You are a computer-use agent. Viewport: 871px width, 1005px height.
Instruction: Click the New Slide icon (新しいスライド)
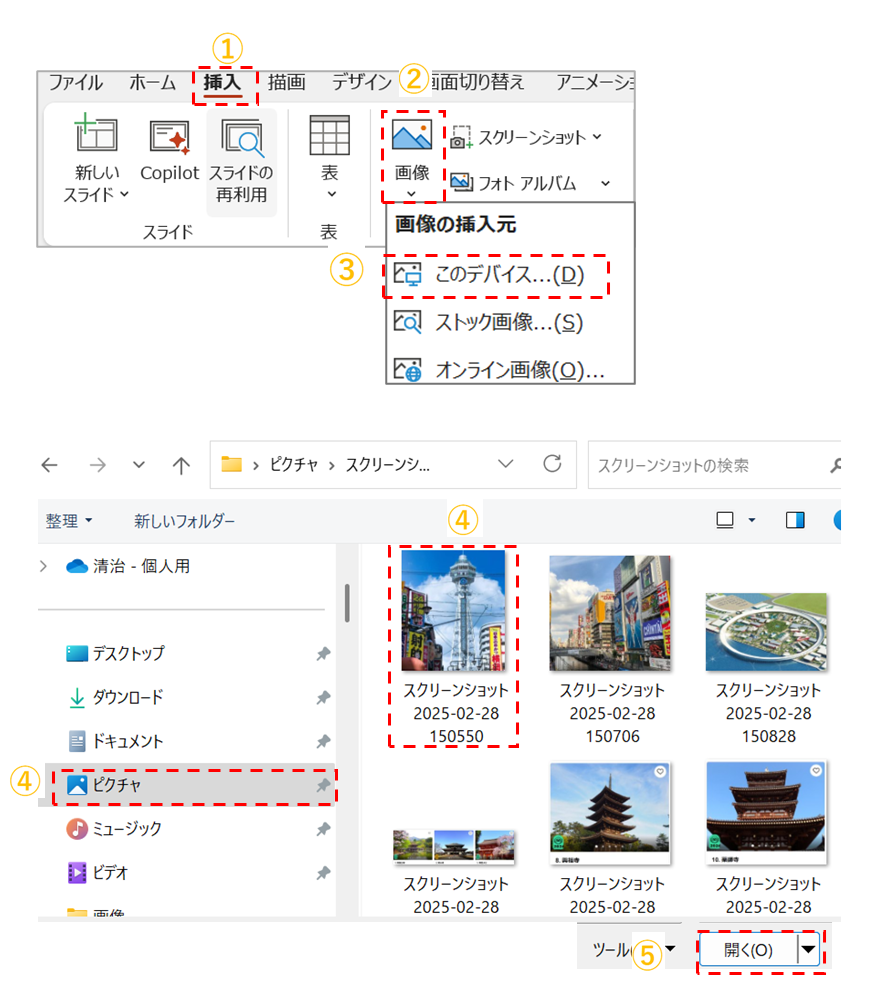point(96,135)
